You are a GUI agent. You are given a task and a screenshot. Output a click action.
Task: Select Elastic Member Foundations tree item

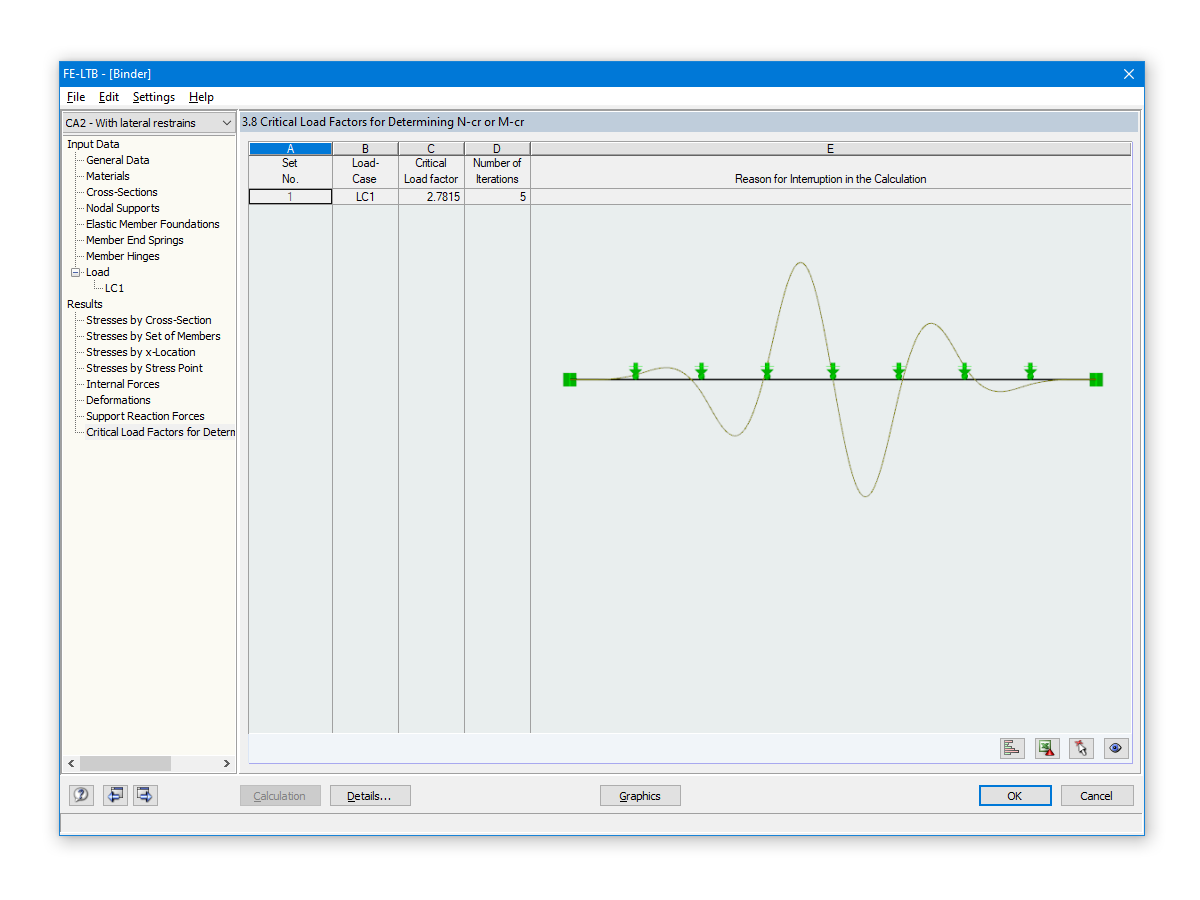point(153,224)
